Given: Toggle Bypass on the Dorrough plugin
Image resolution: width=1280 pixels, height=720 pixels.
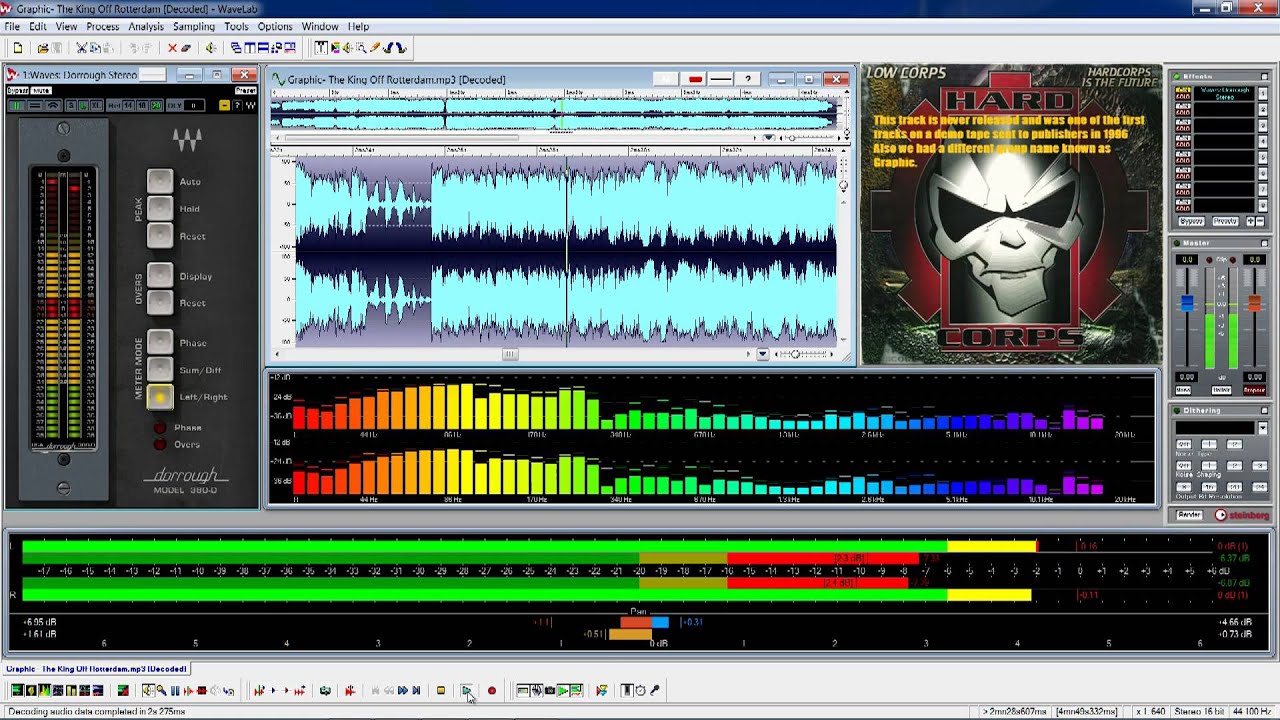Looking at the screenshot, I should click(17, 91).
